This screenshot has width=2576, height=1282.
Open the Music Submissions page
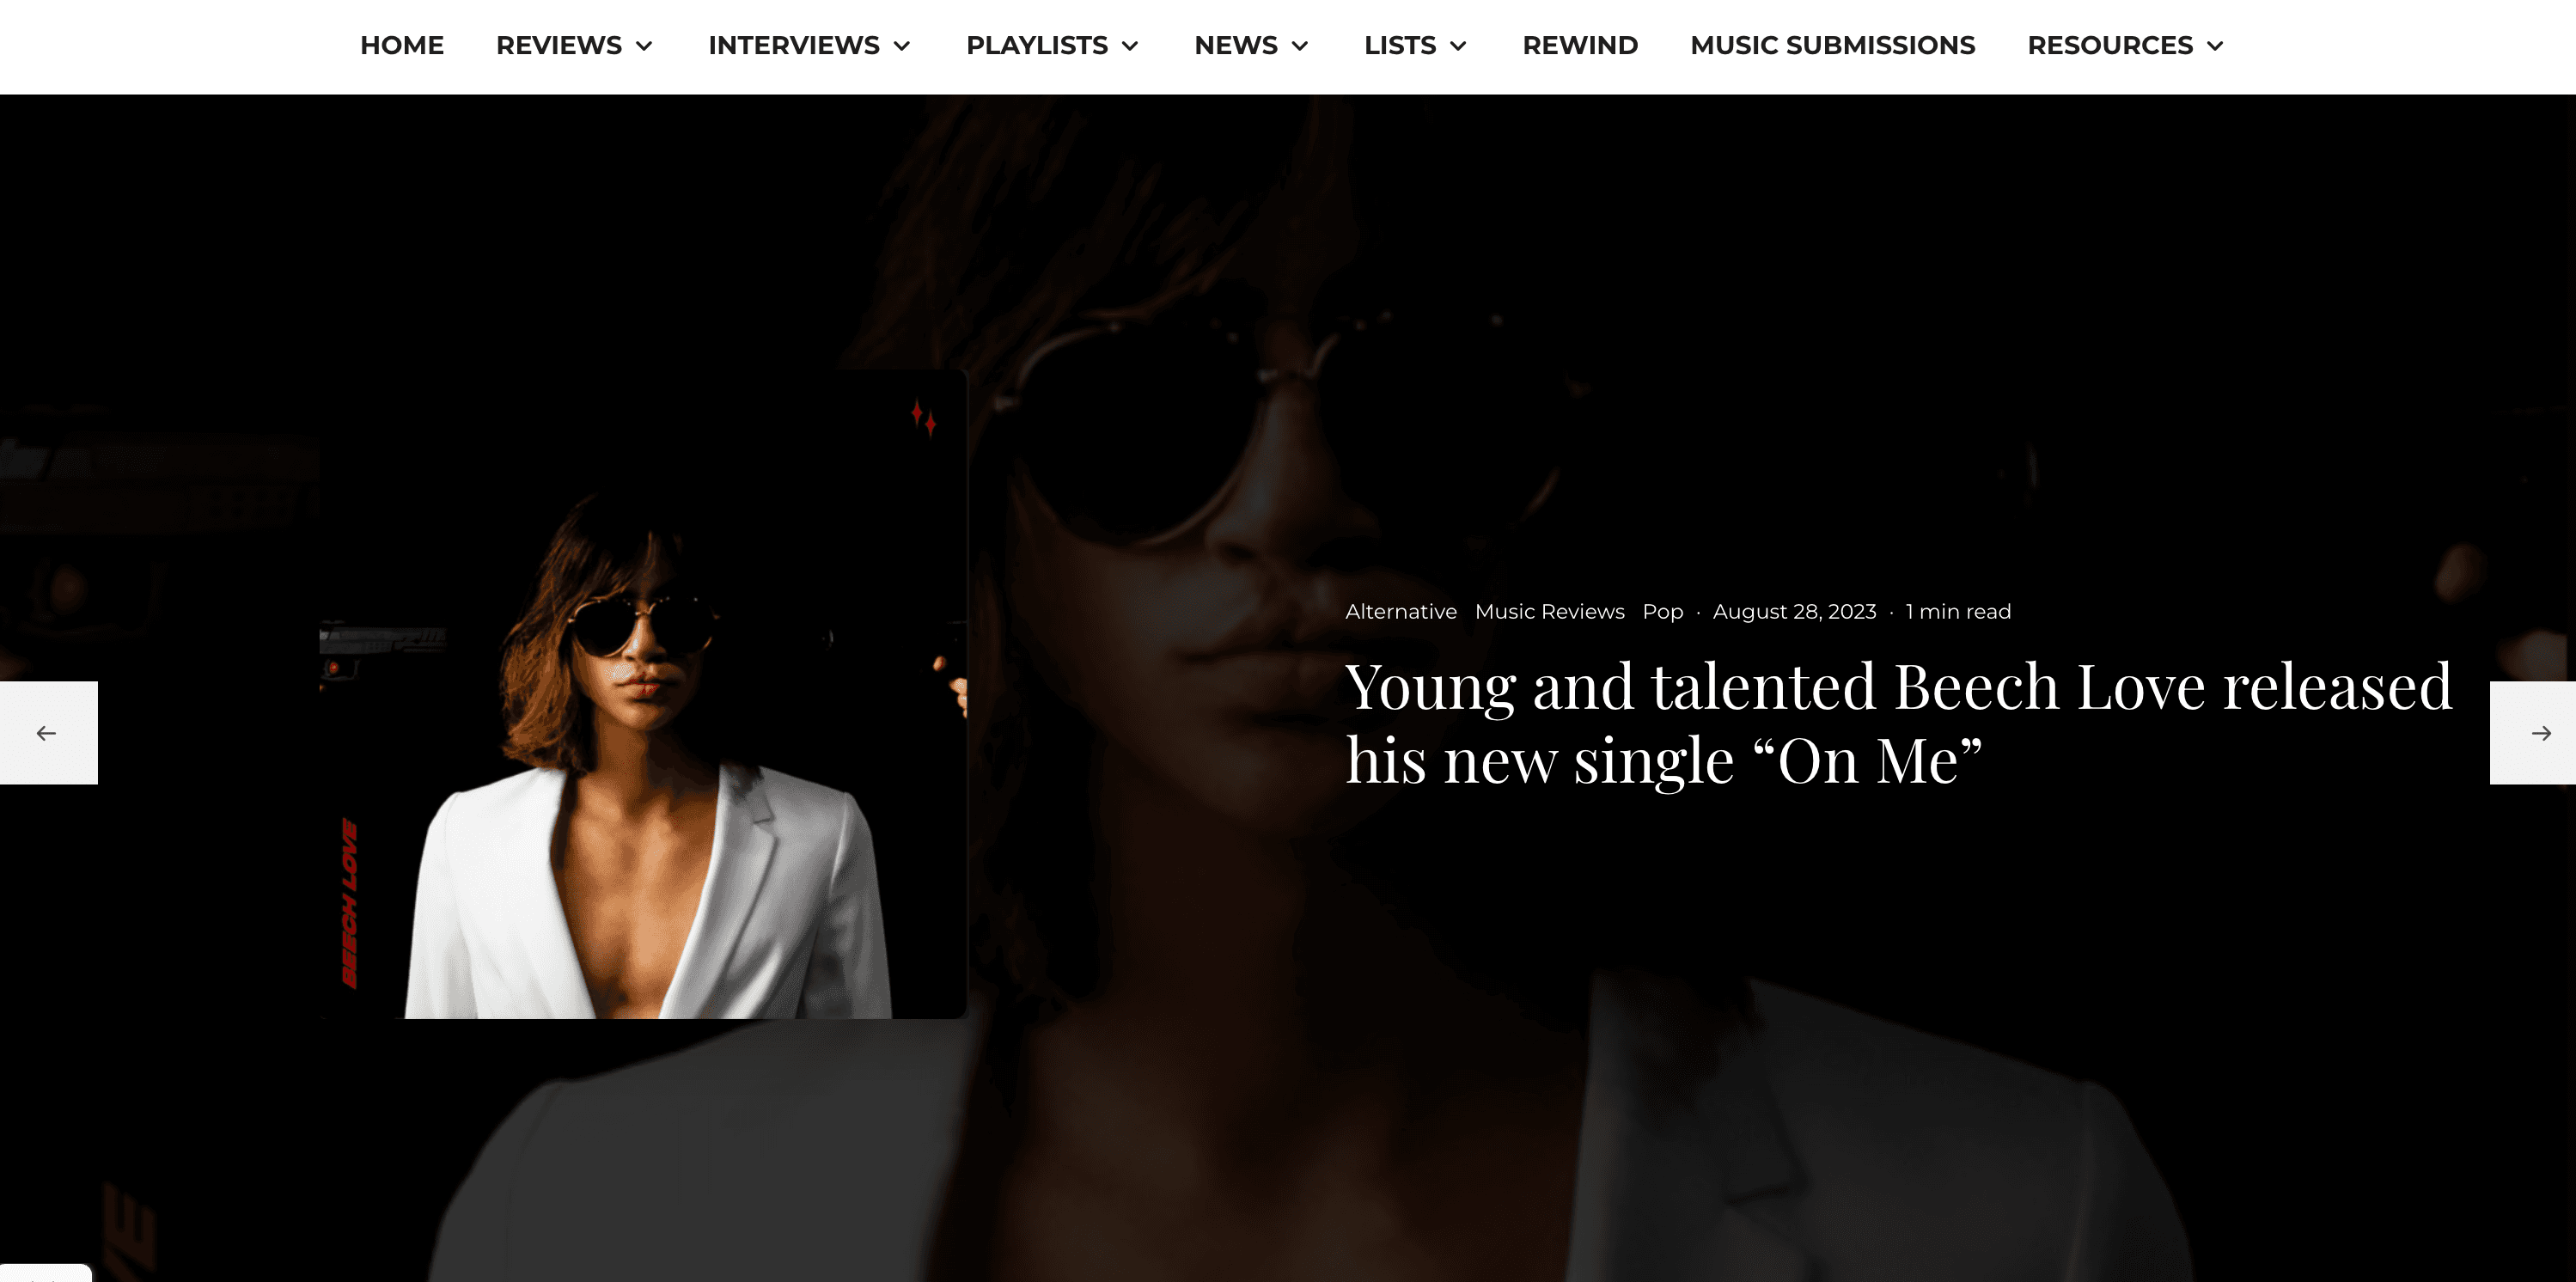(x=1832, y=45)
